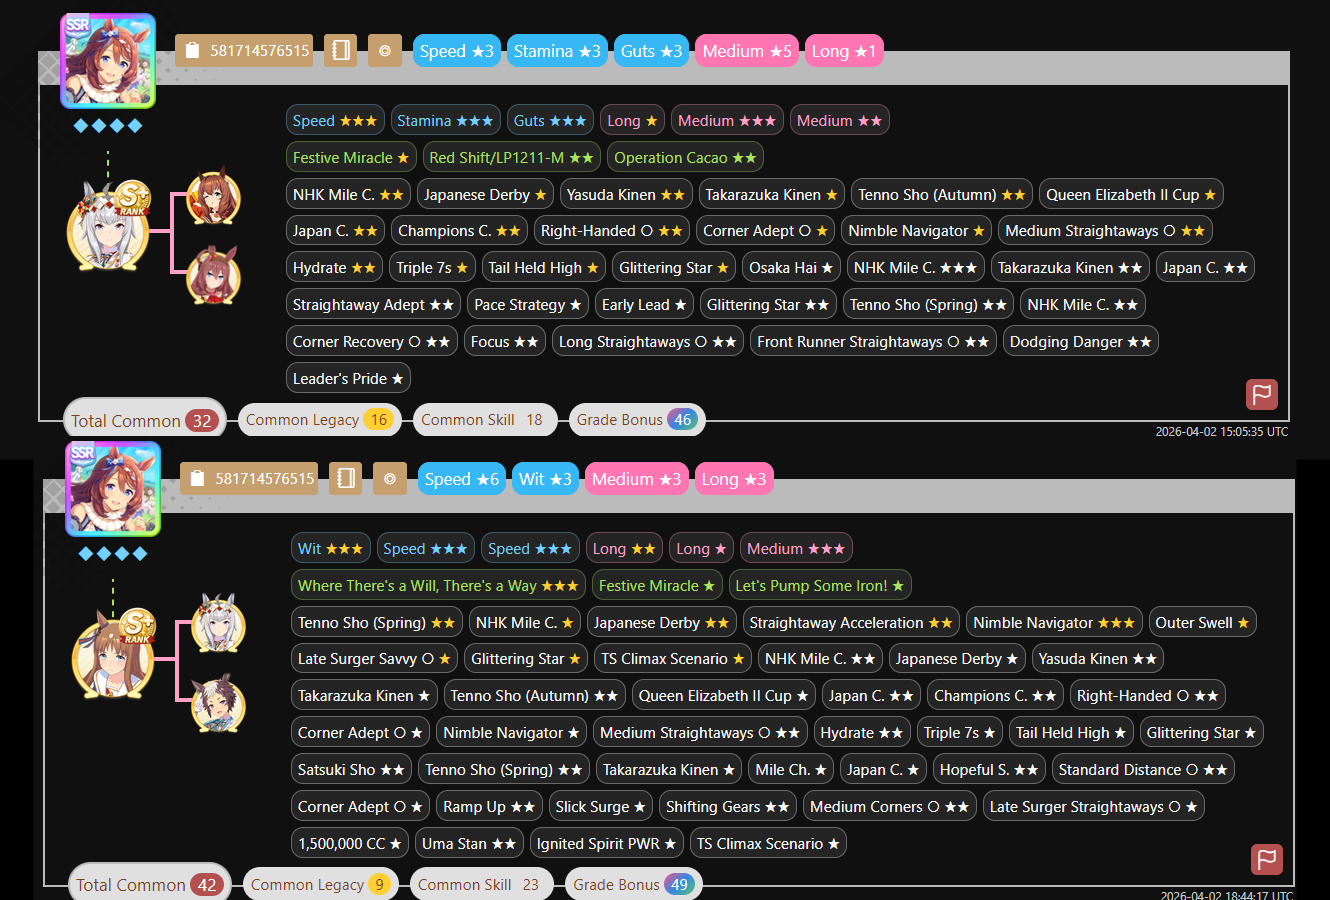Click the Dodging Danger chip

click(x=1081, y=341)
